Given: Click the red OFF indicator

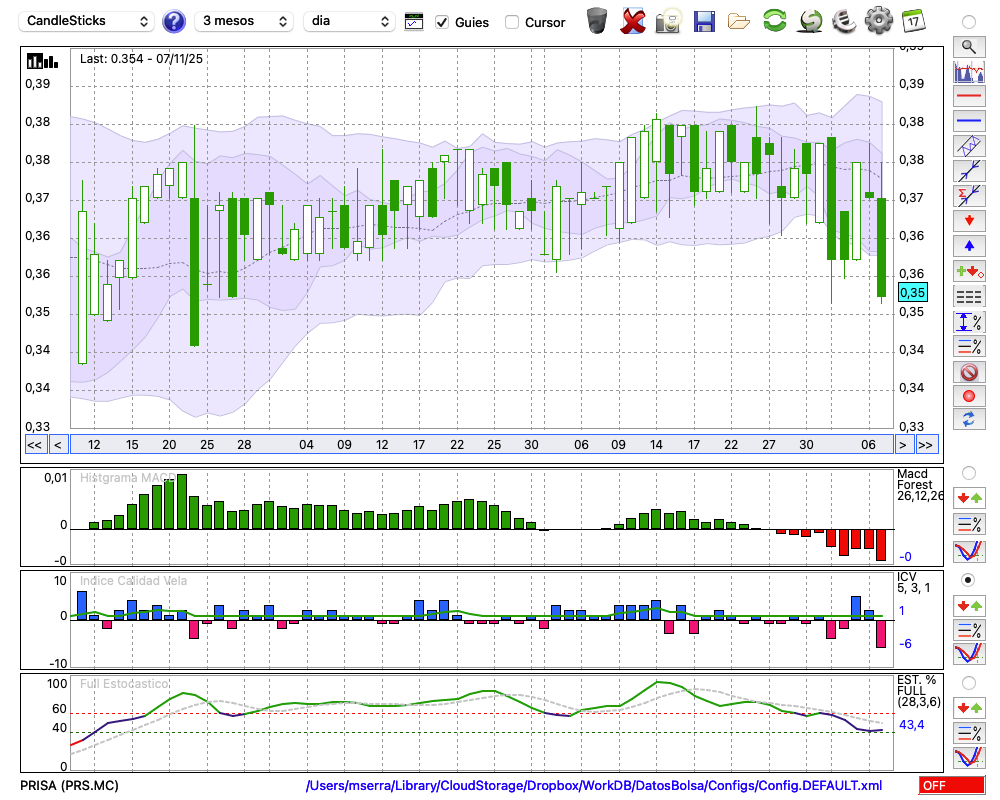Looking at the screenshot, I should [x=952, y=785].
